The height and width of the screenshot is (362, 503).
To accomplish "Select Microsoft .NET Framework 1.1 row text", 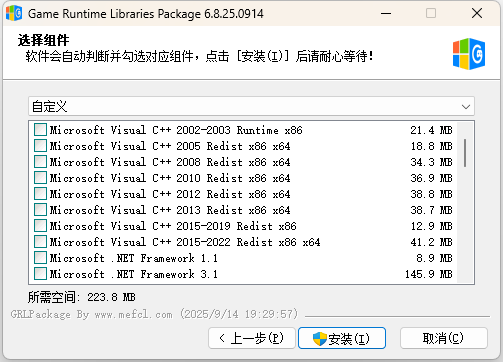I will coord(134,258).
